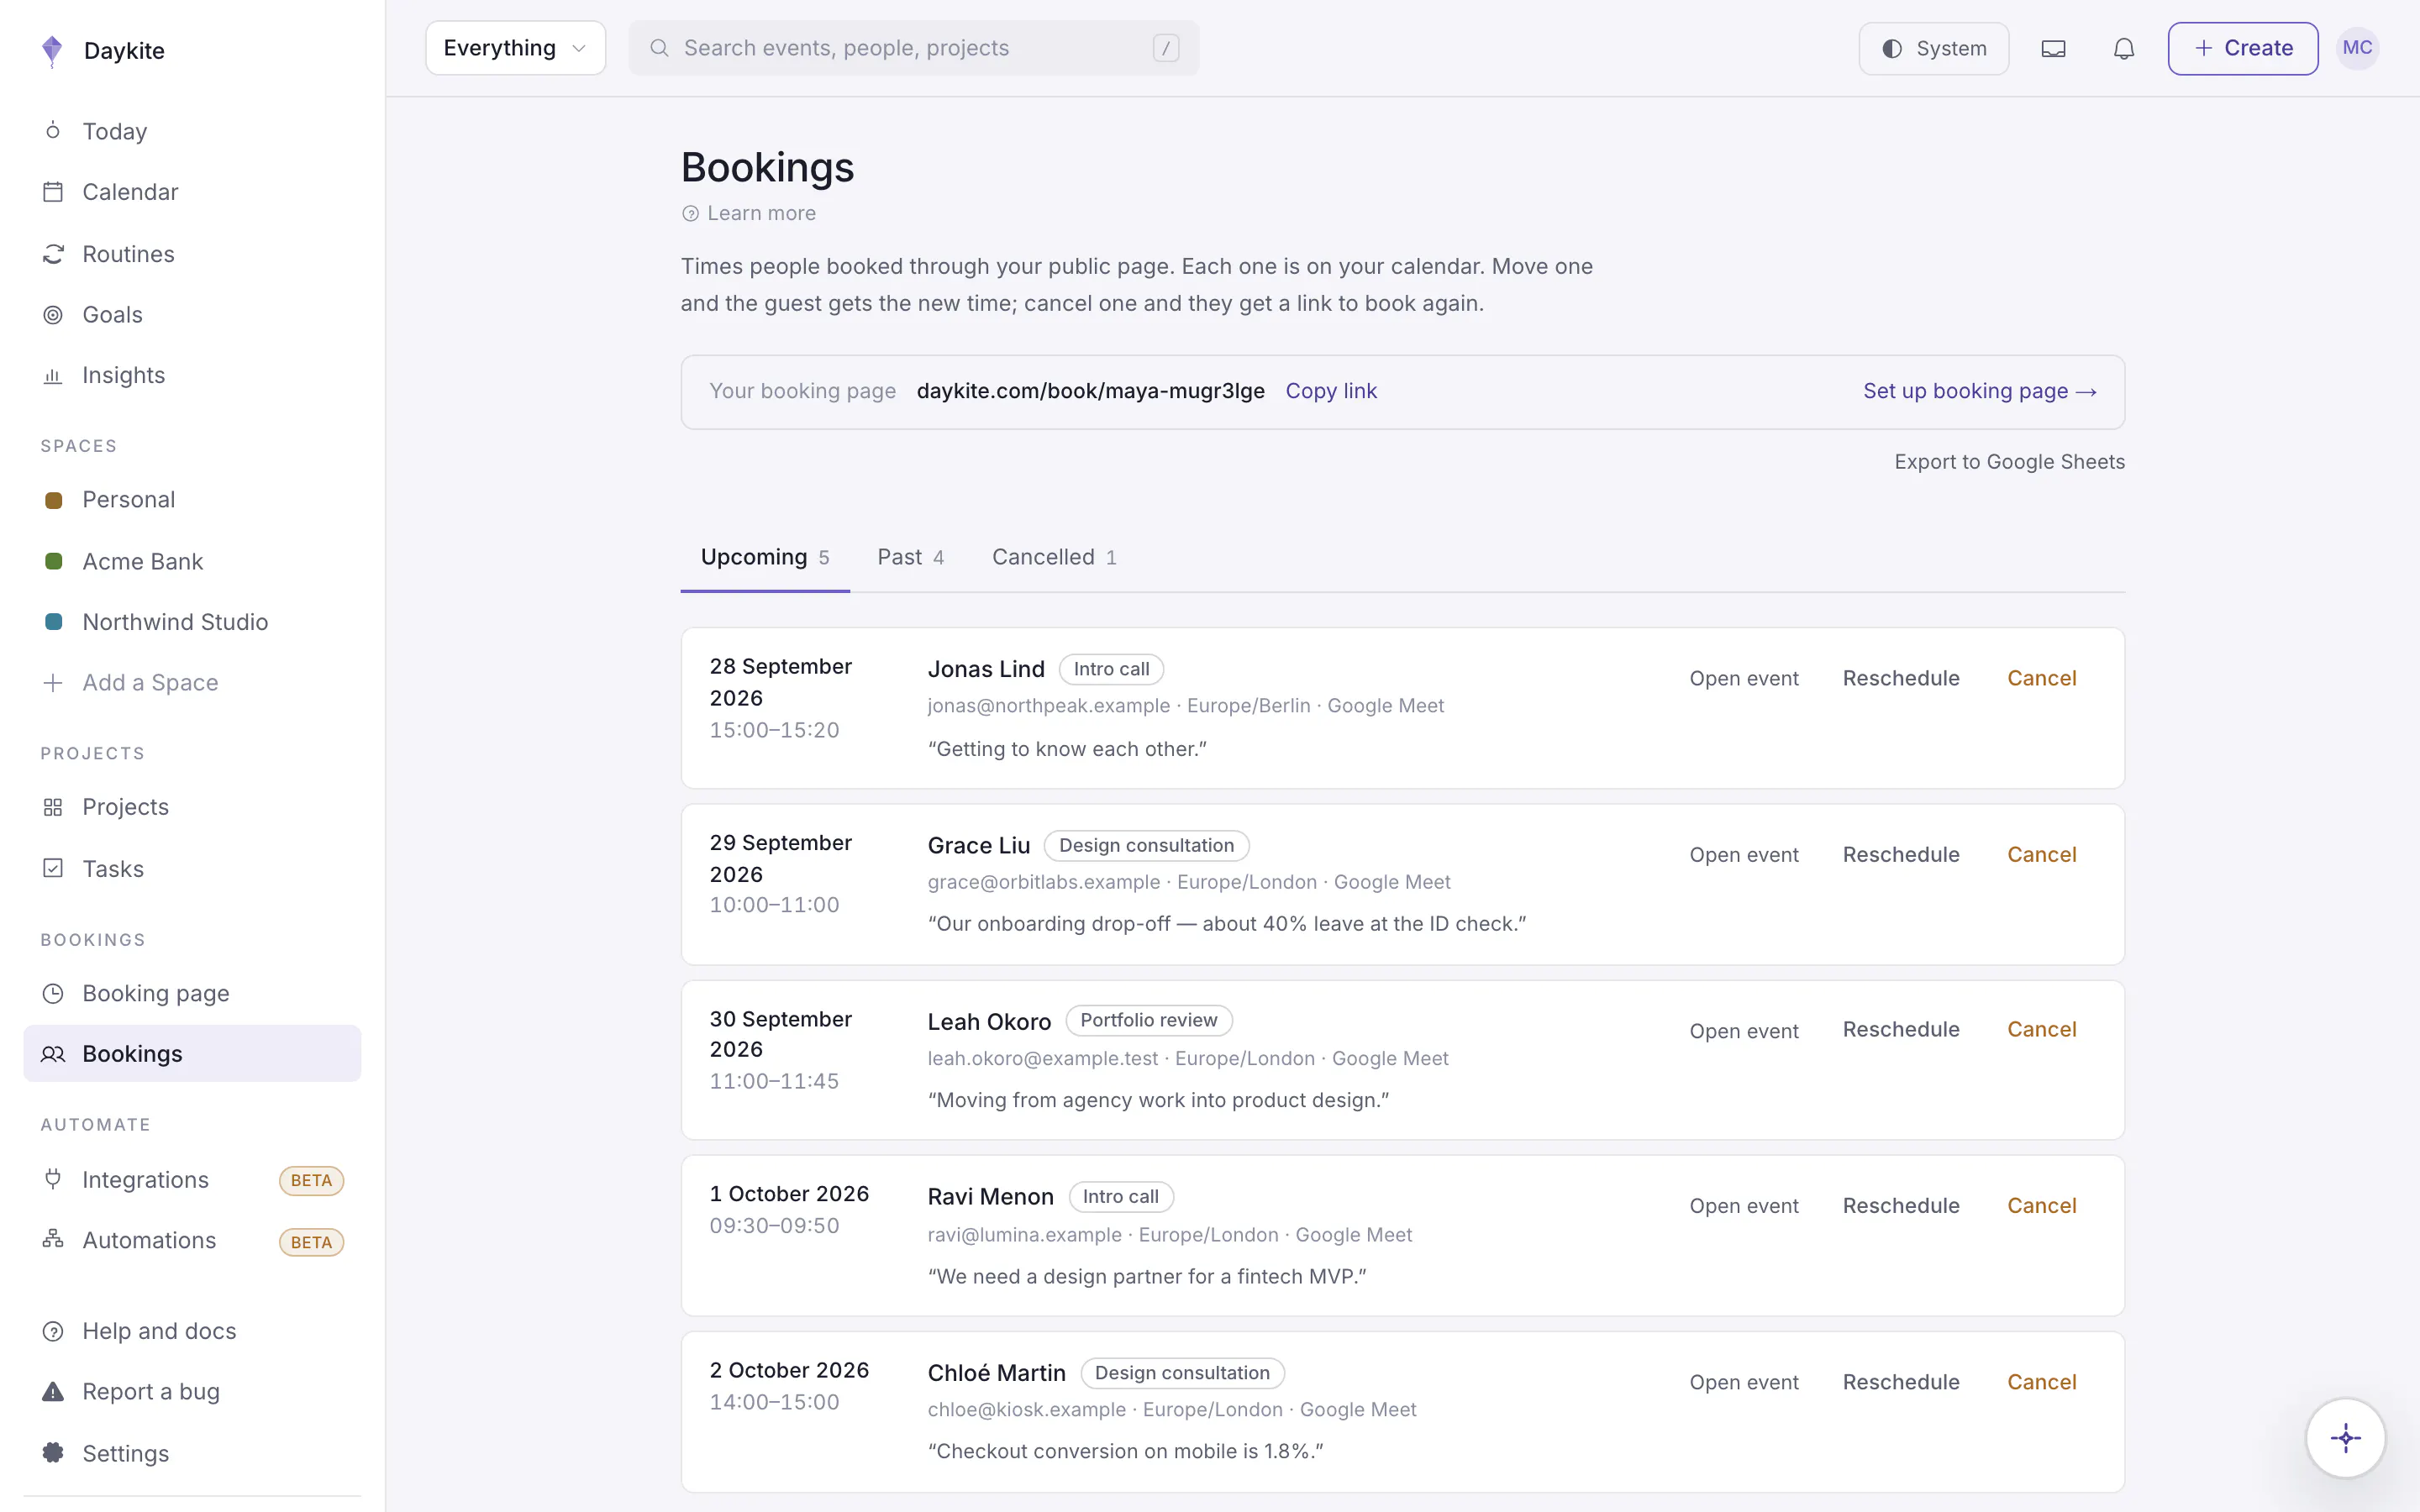Click the plus icon beside Add a Space
The image size is (2420, 1512).
(53, 682)
